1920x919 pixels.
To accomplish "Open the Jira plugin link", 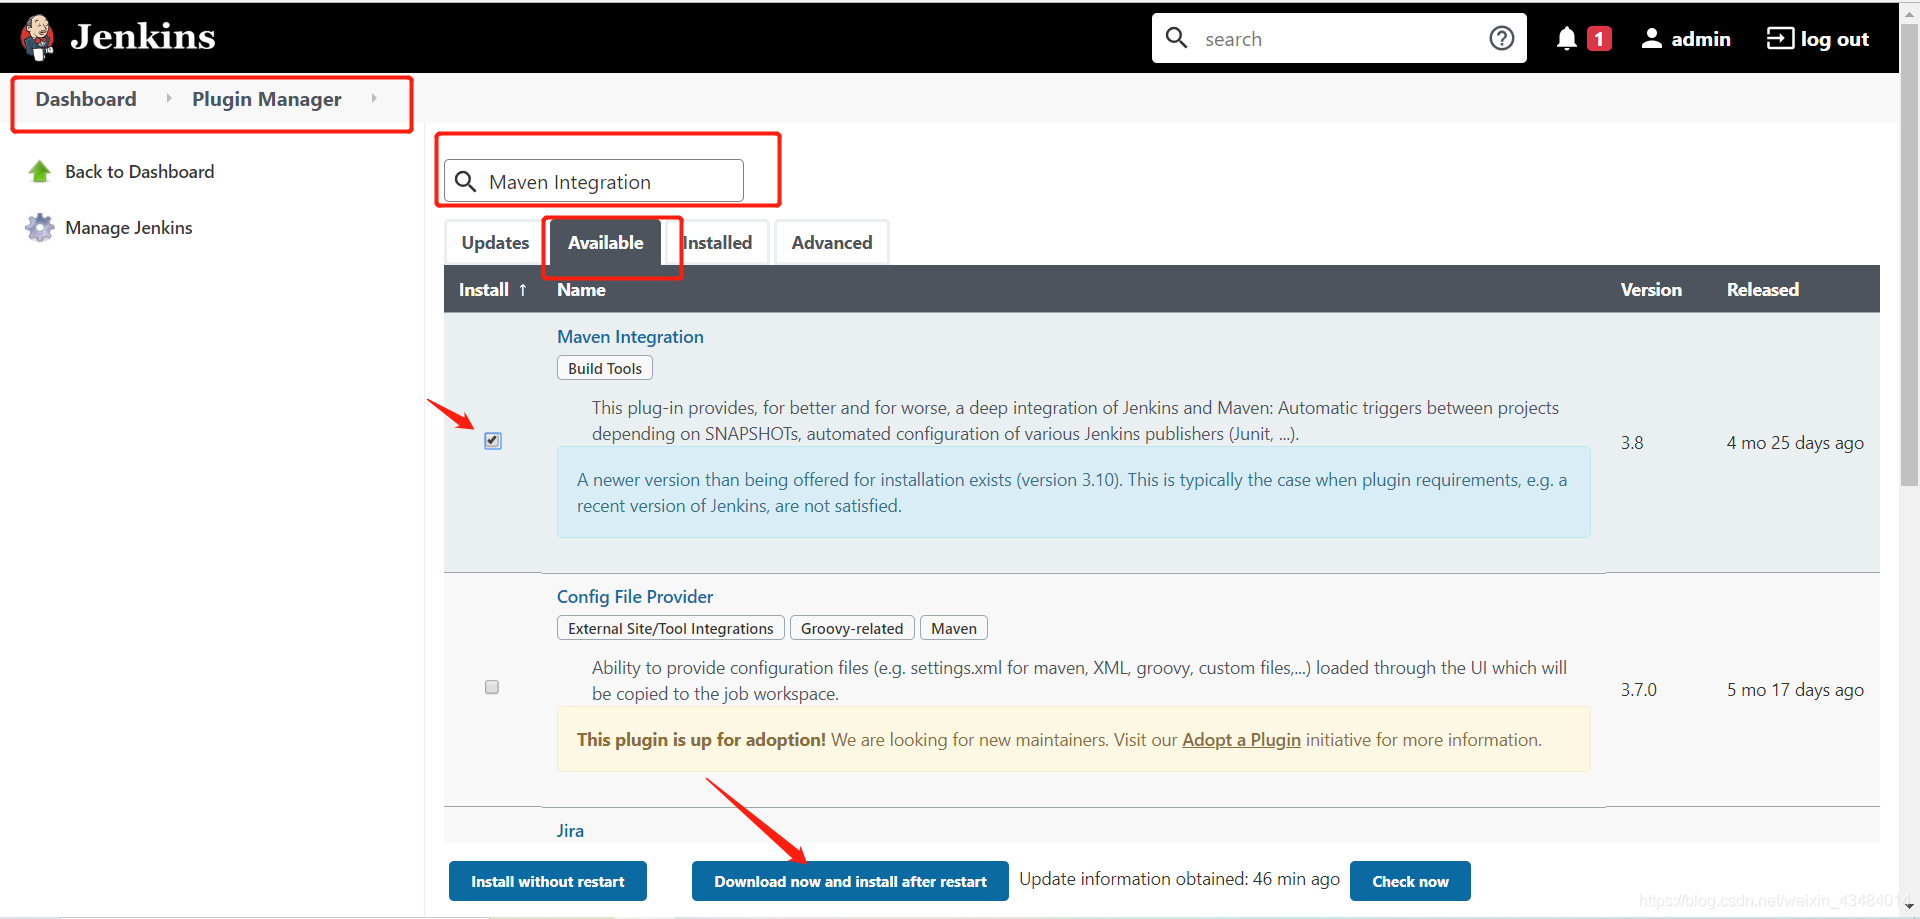I will tap(570, 831).
